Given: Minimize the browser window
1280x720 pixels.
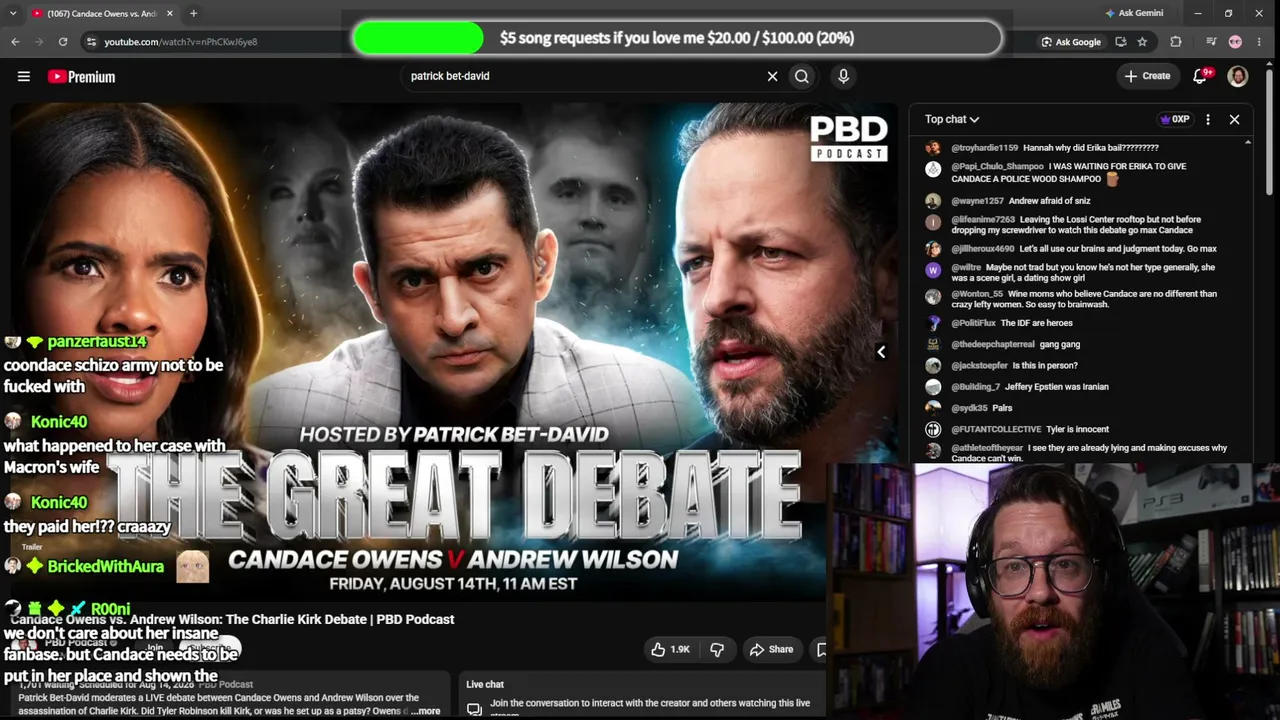Looking at the screenshot, I should point(1198,13).
